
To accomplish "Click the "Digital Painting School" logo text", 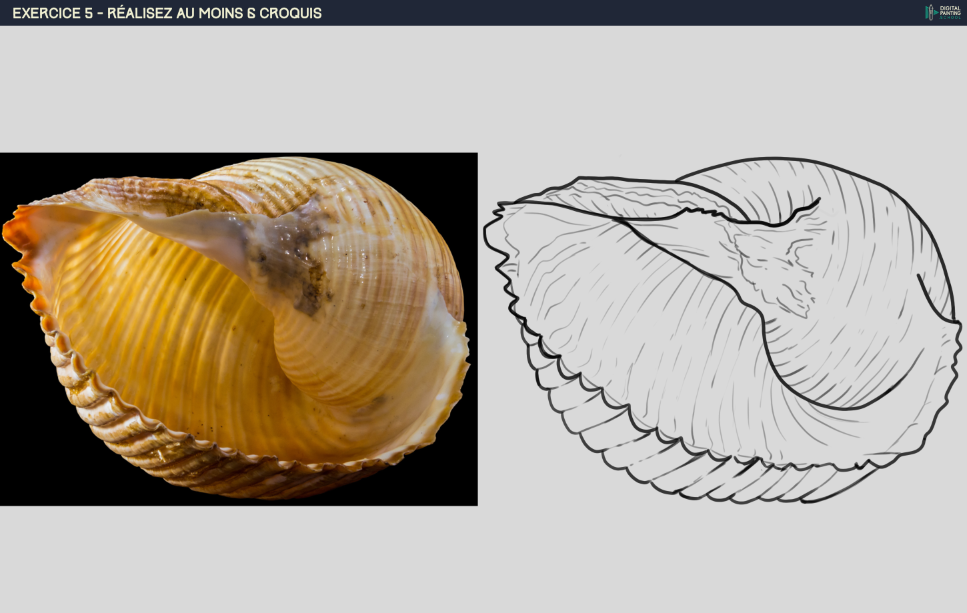I will [949, 12].
